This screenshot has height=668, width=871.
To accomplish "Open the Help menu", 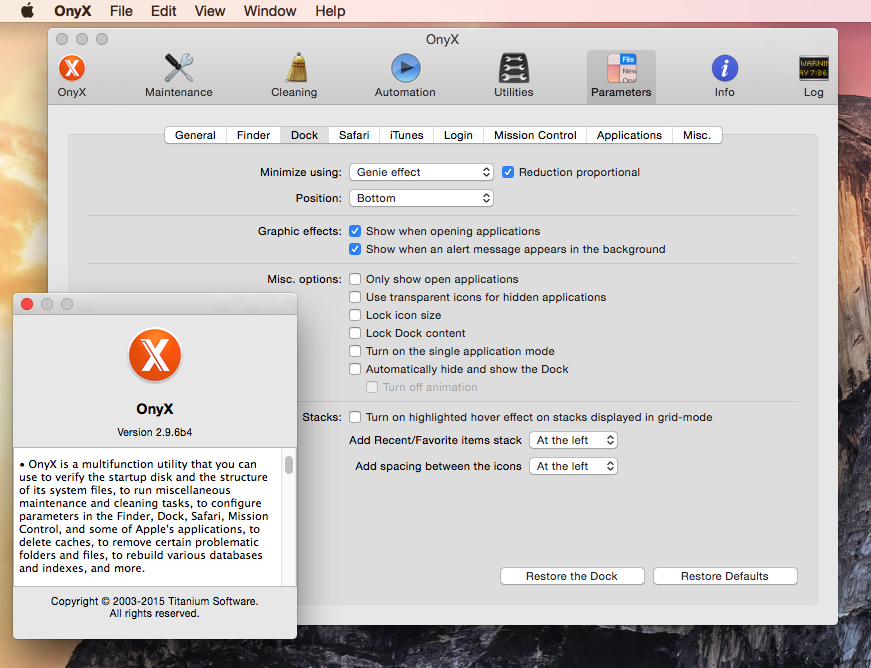I will [x=331, y=11].
